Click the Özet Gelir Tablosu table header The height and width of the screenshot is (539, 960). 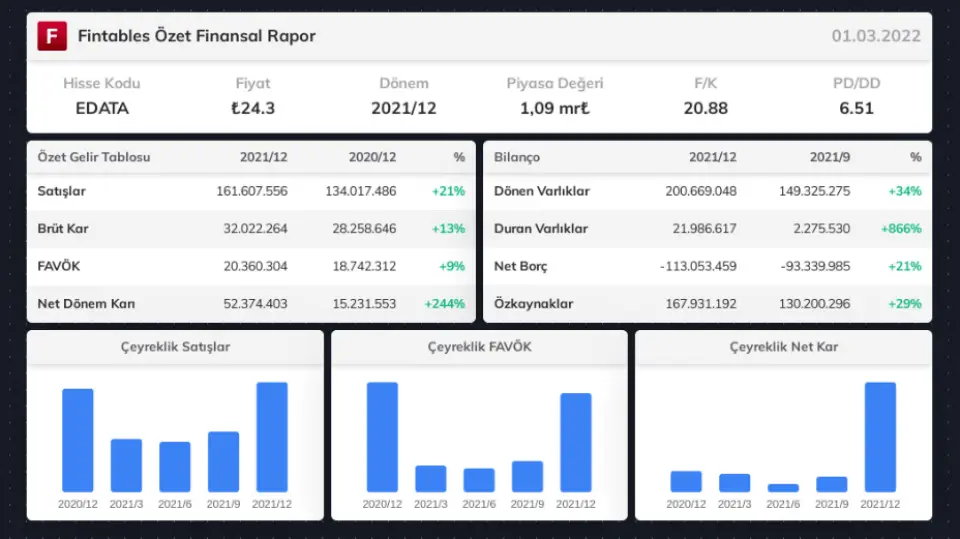94,157
